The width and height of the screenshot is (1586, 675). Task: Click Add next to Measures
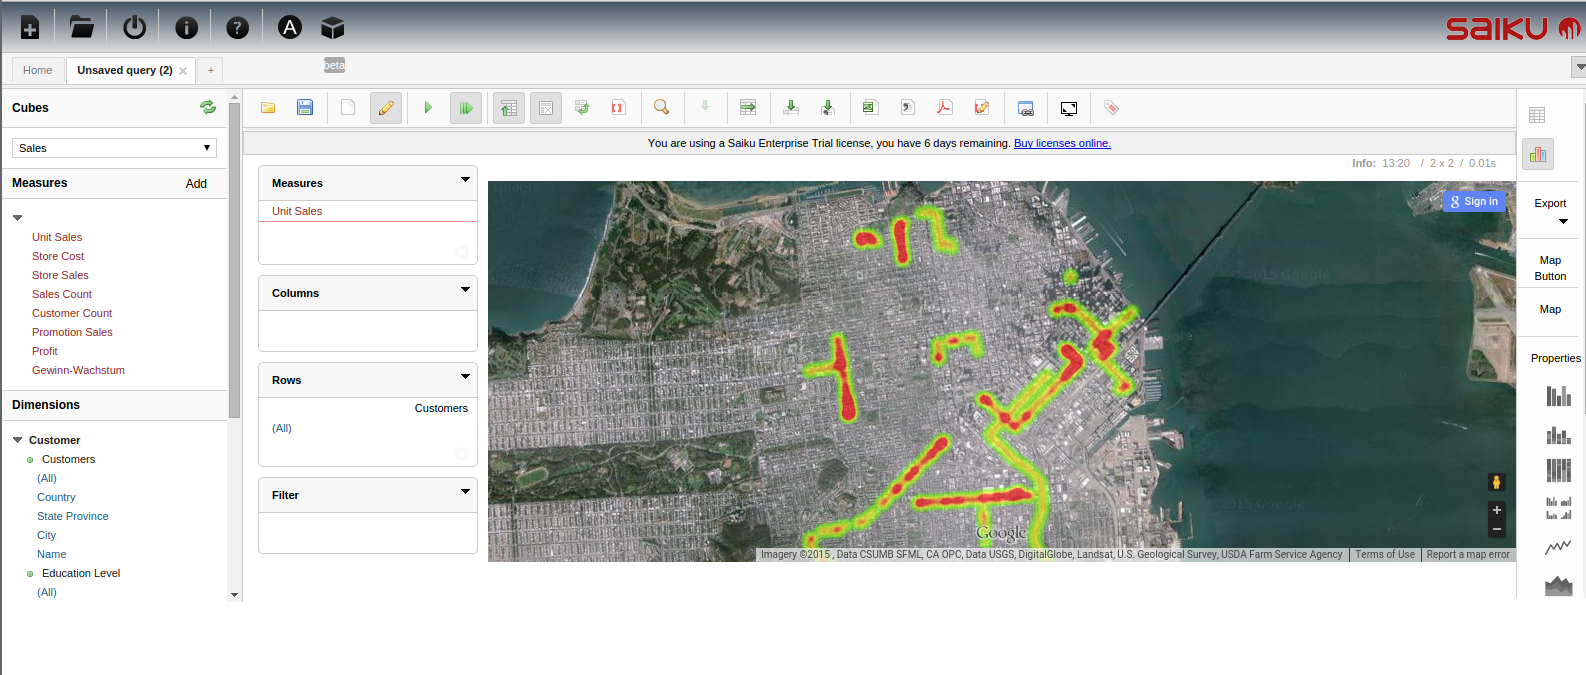[x=196, y=184]
